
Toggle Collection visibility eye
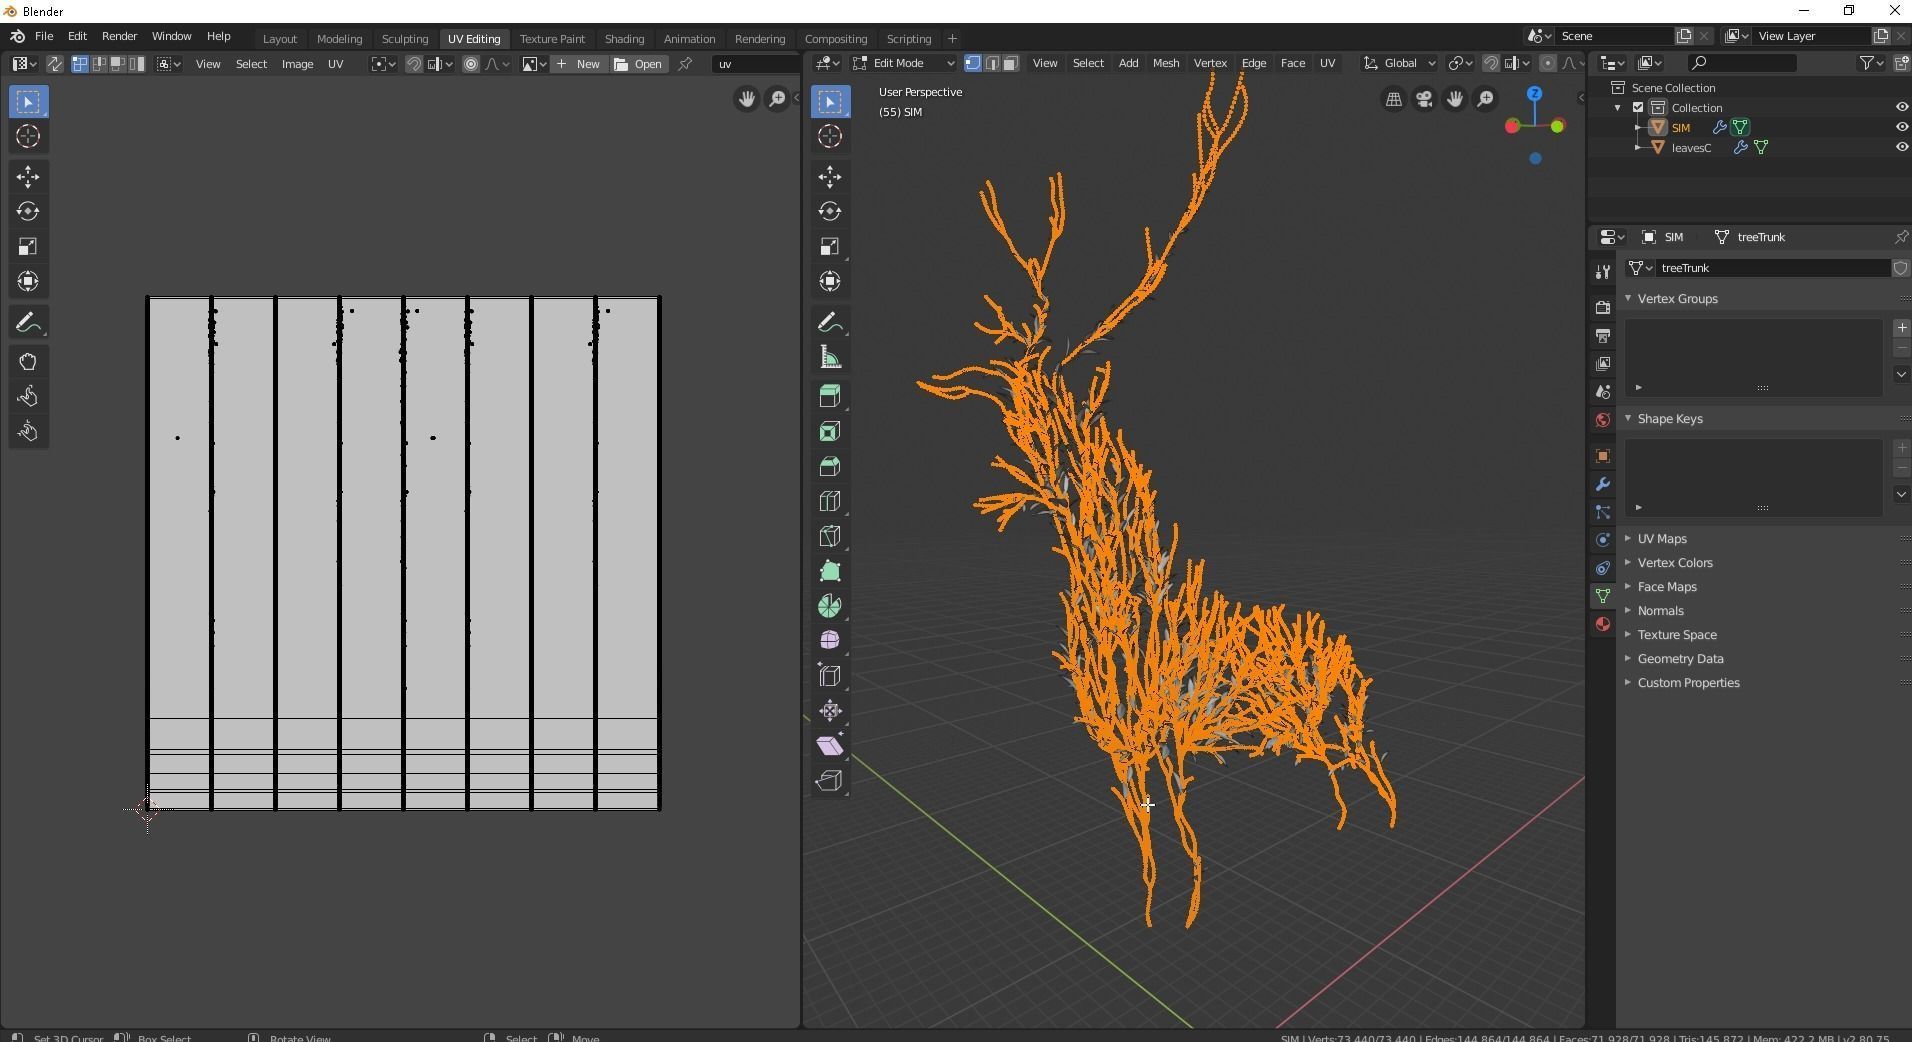point(1902,107)
